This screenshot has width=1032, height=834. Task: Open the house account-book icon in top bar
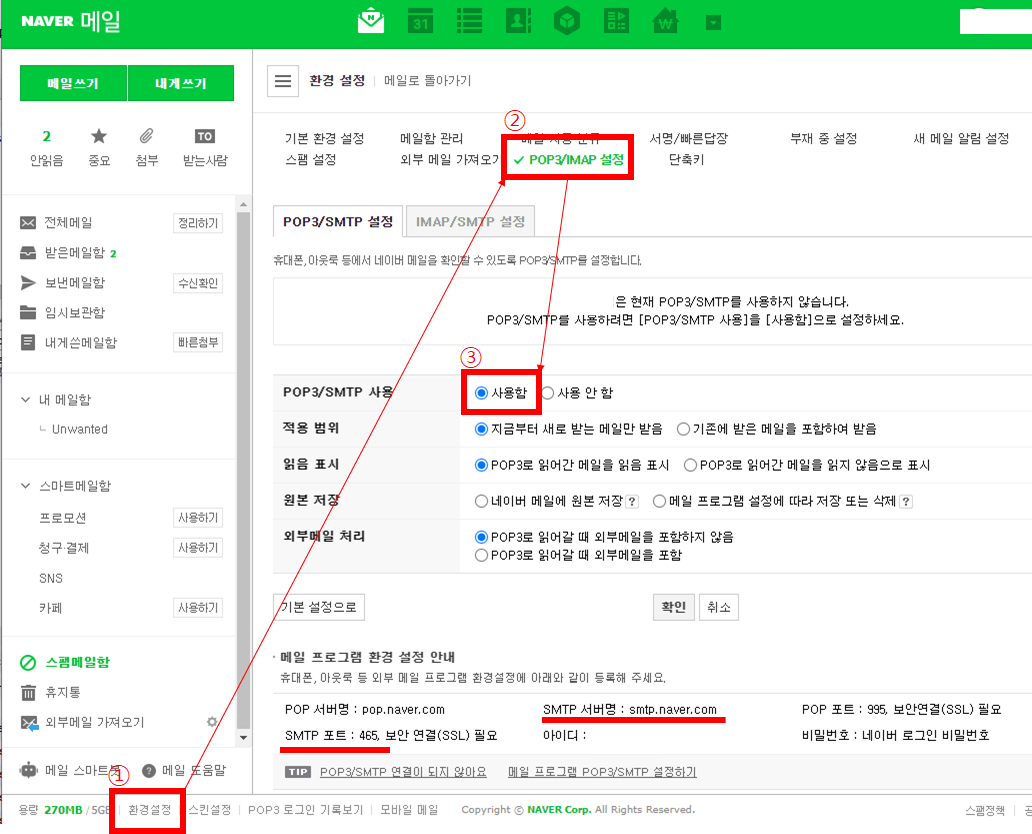[x=665, y=20]
